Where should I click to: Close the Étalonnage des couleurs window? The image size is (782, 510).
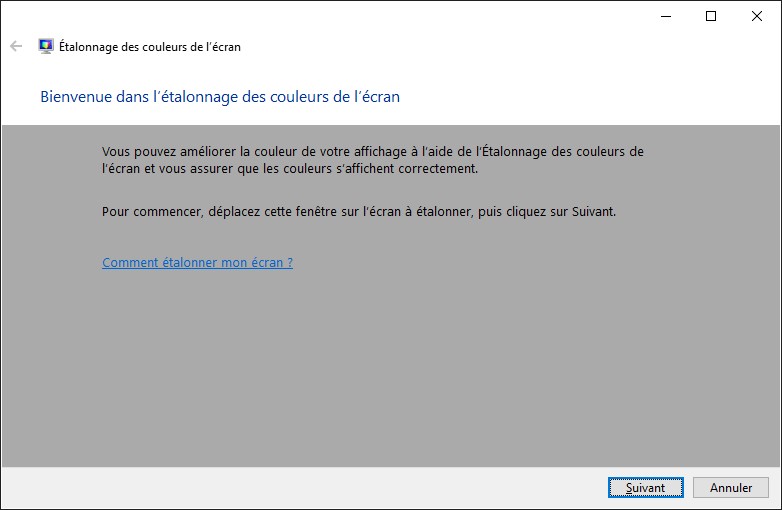(x=757, y=16)
